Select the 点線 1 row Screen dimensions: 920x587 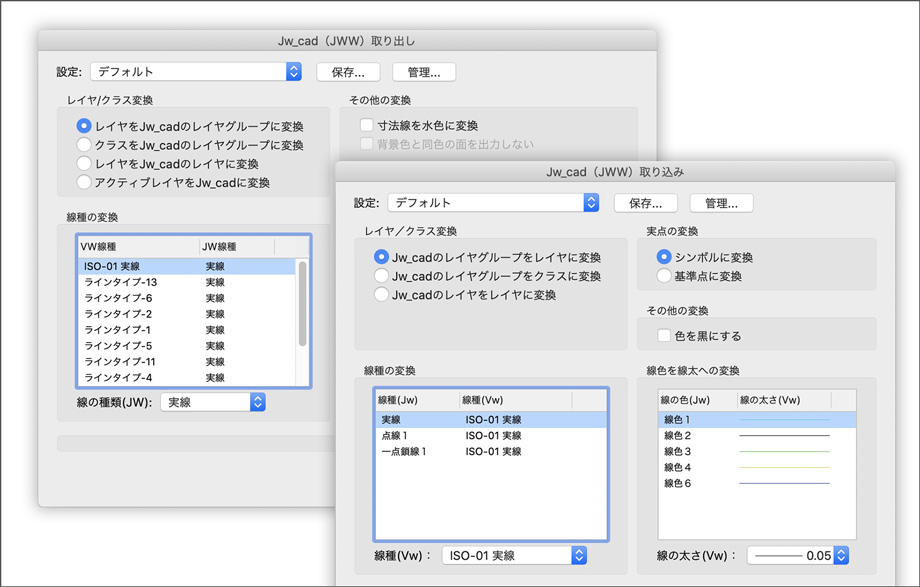point(491,436)
